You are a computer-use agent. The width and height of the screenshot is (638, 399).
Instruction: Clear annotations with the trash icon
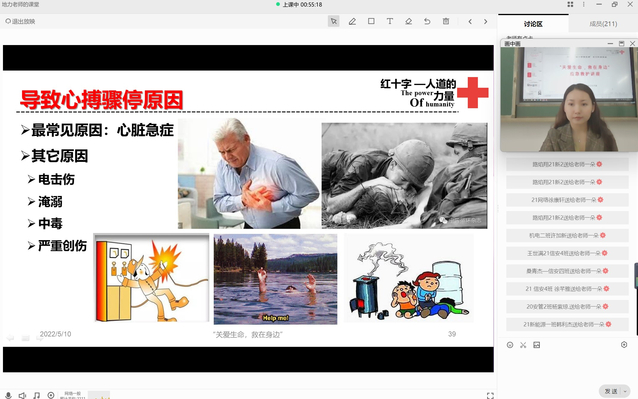446,21
